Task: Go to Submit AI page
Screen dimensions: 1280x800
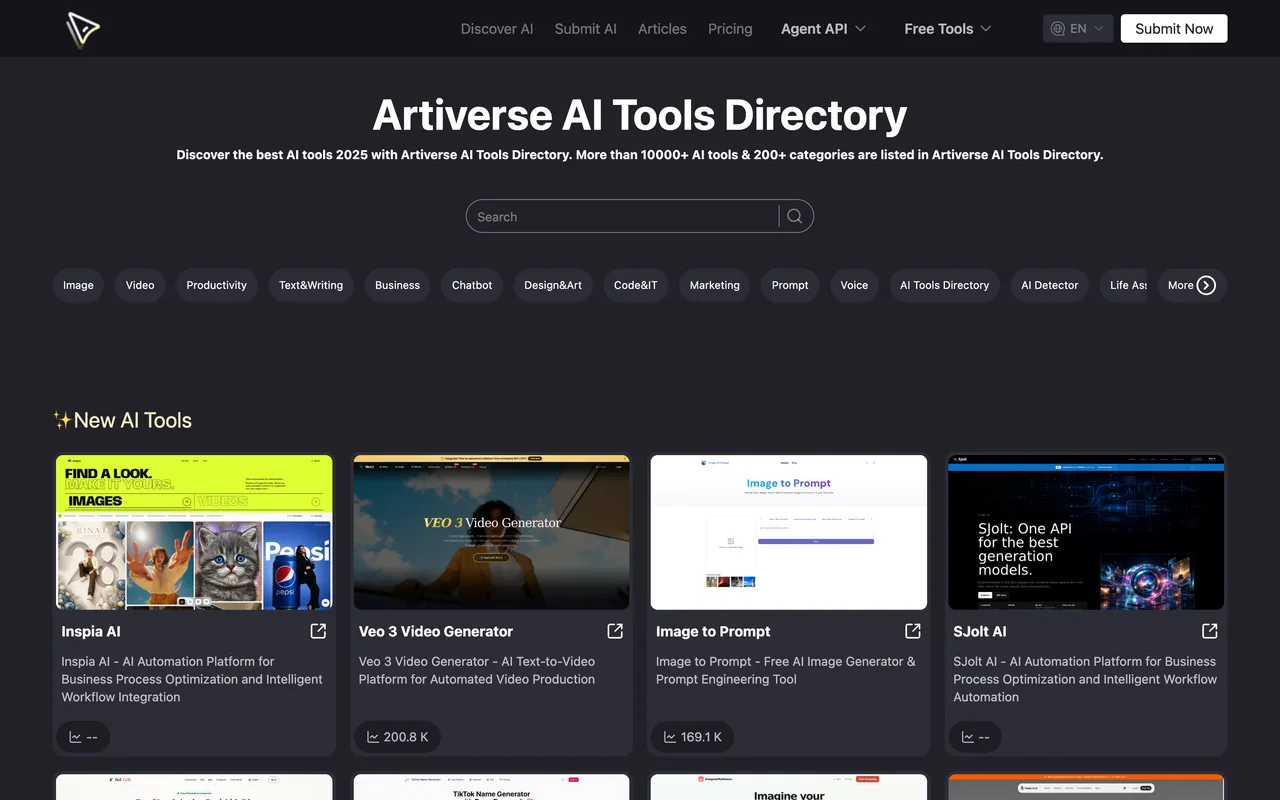Action: click(586, 29)
